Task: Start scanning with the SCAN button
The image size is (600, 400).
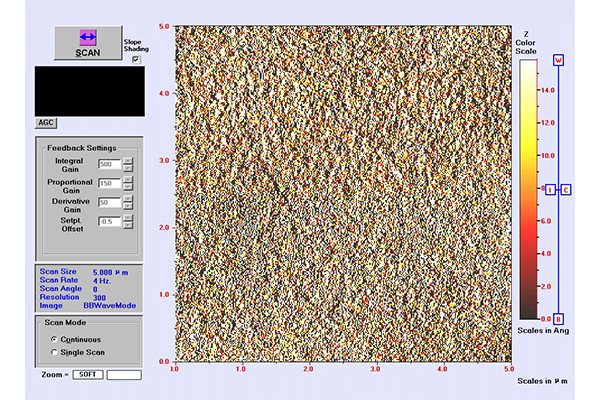Action: (88, 43)
